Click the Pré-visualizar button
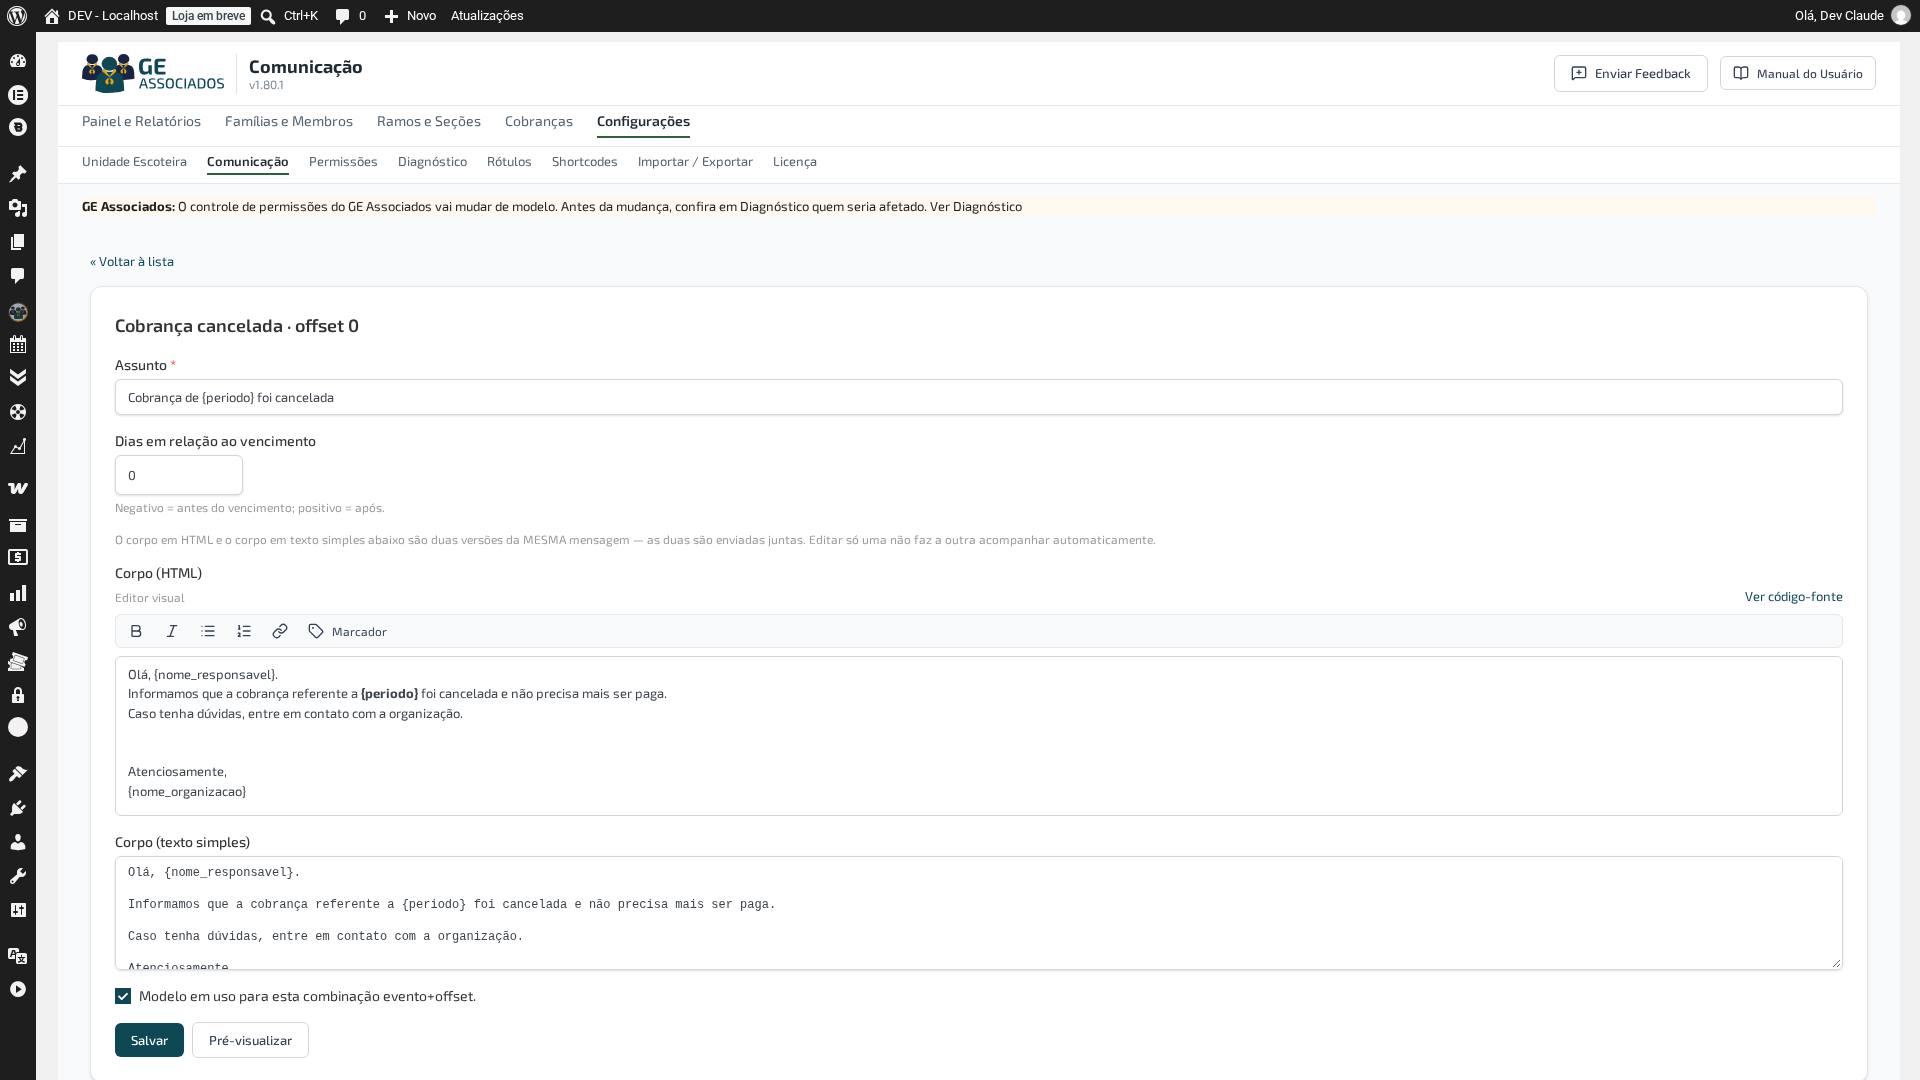 click(x=250, y=1040)
